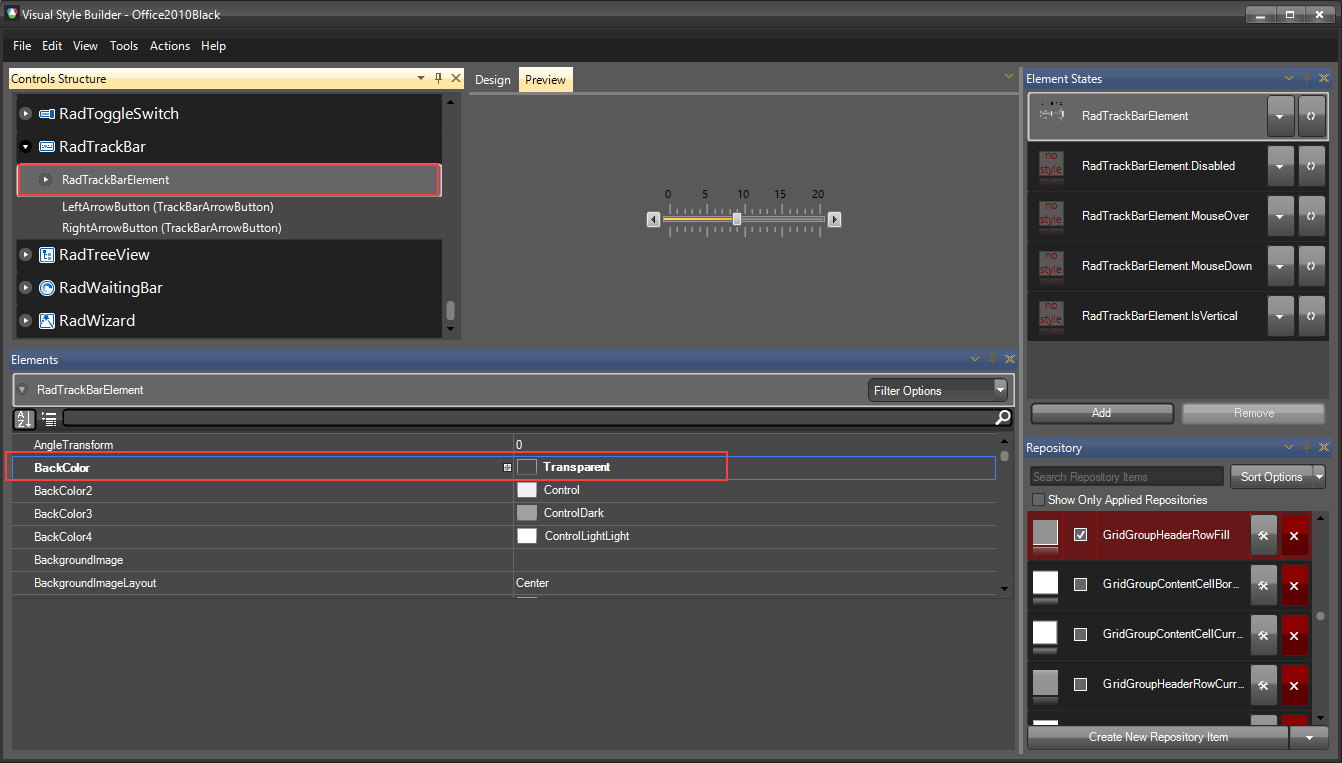This screenshot has height=763, width=1342.
Task: Enable Show Only Applied Repositories
Action: tap(1039, 499)
